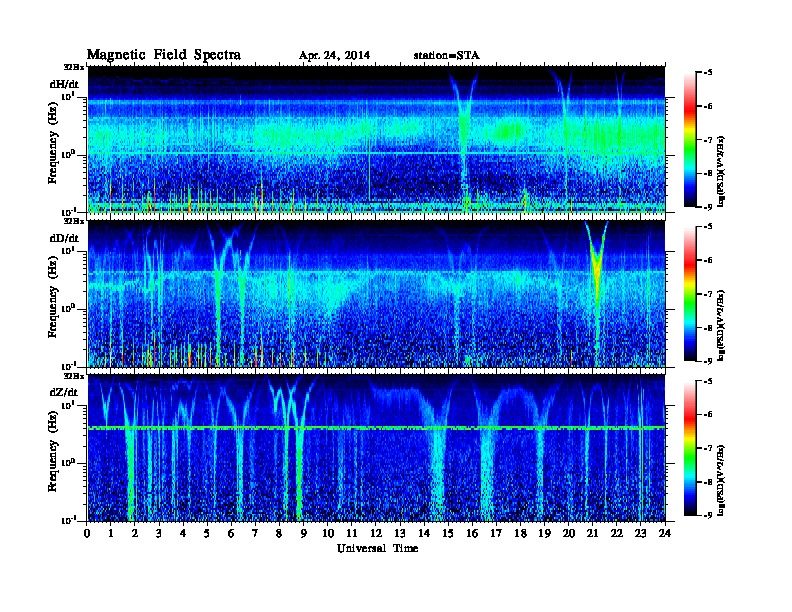The image size is (792, 612).
Task: Click hour tick label "1" on the time axis
Action: pos(111,534)
